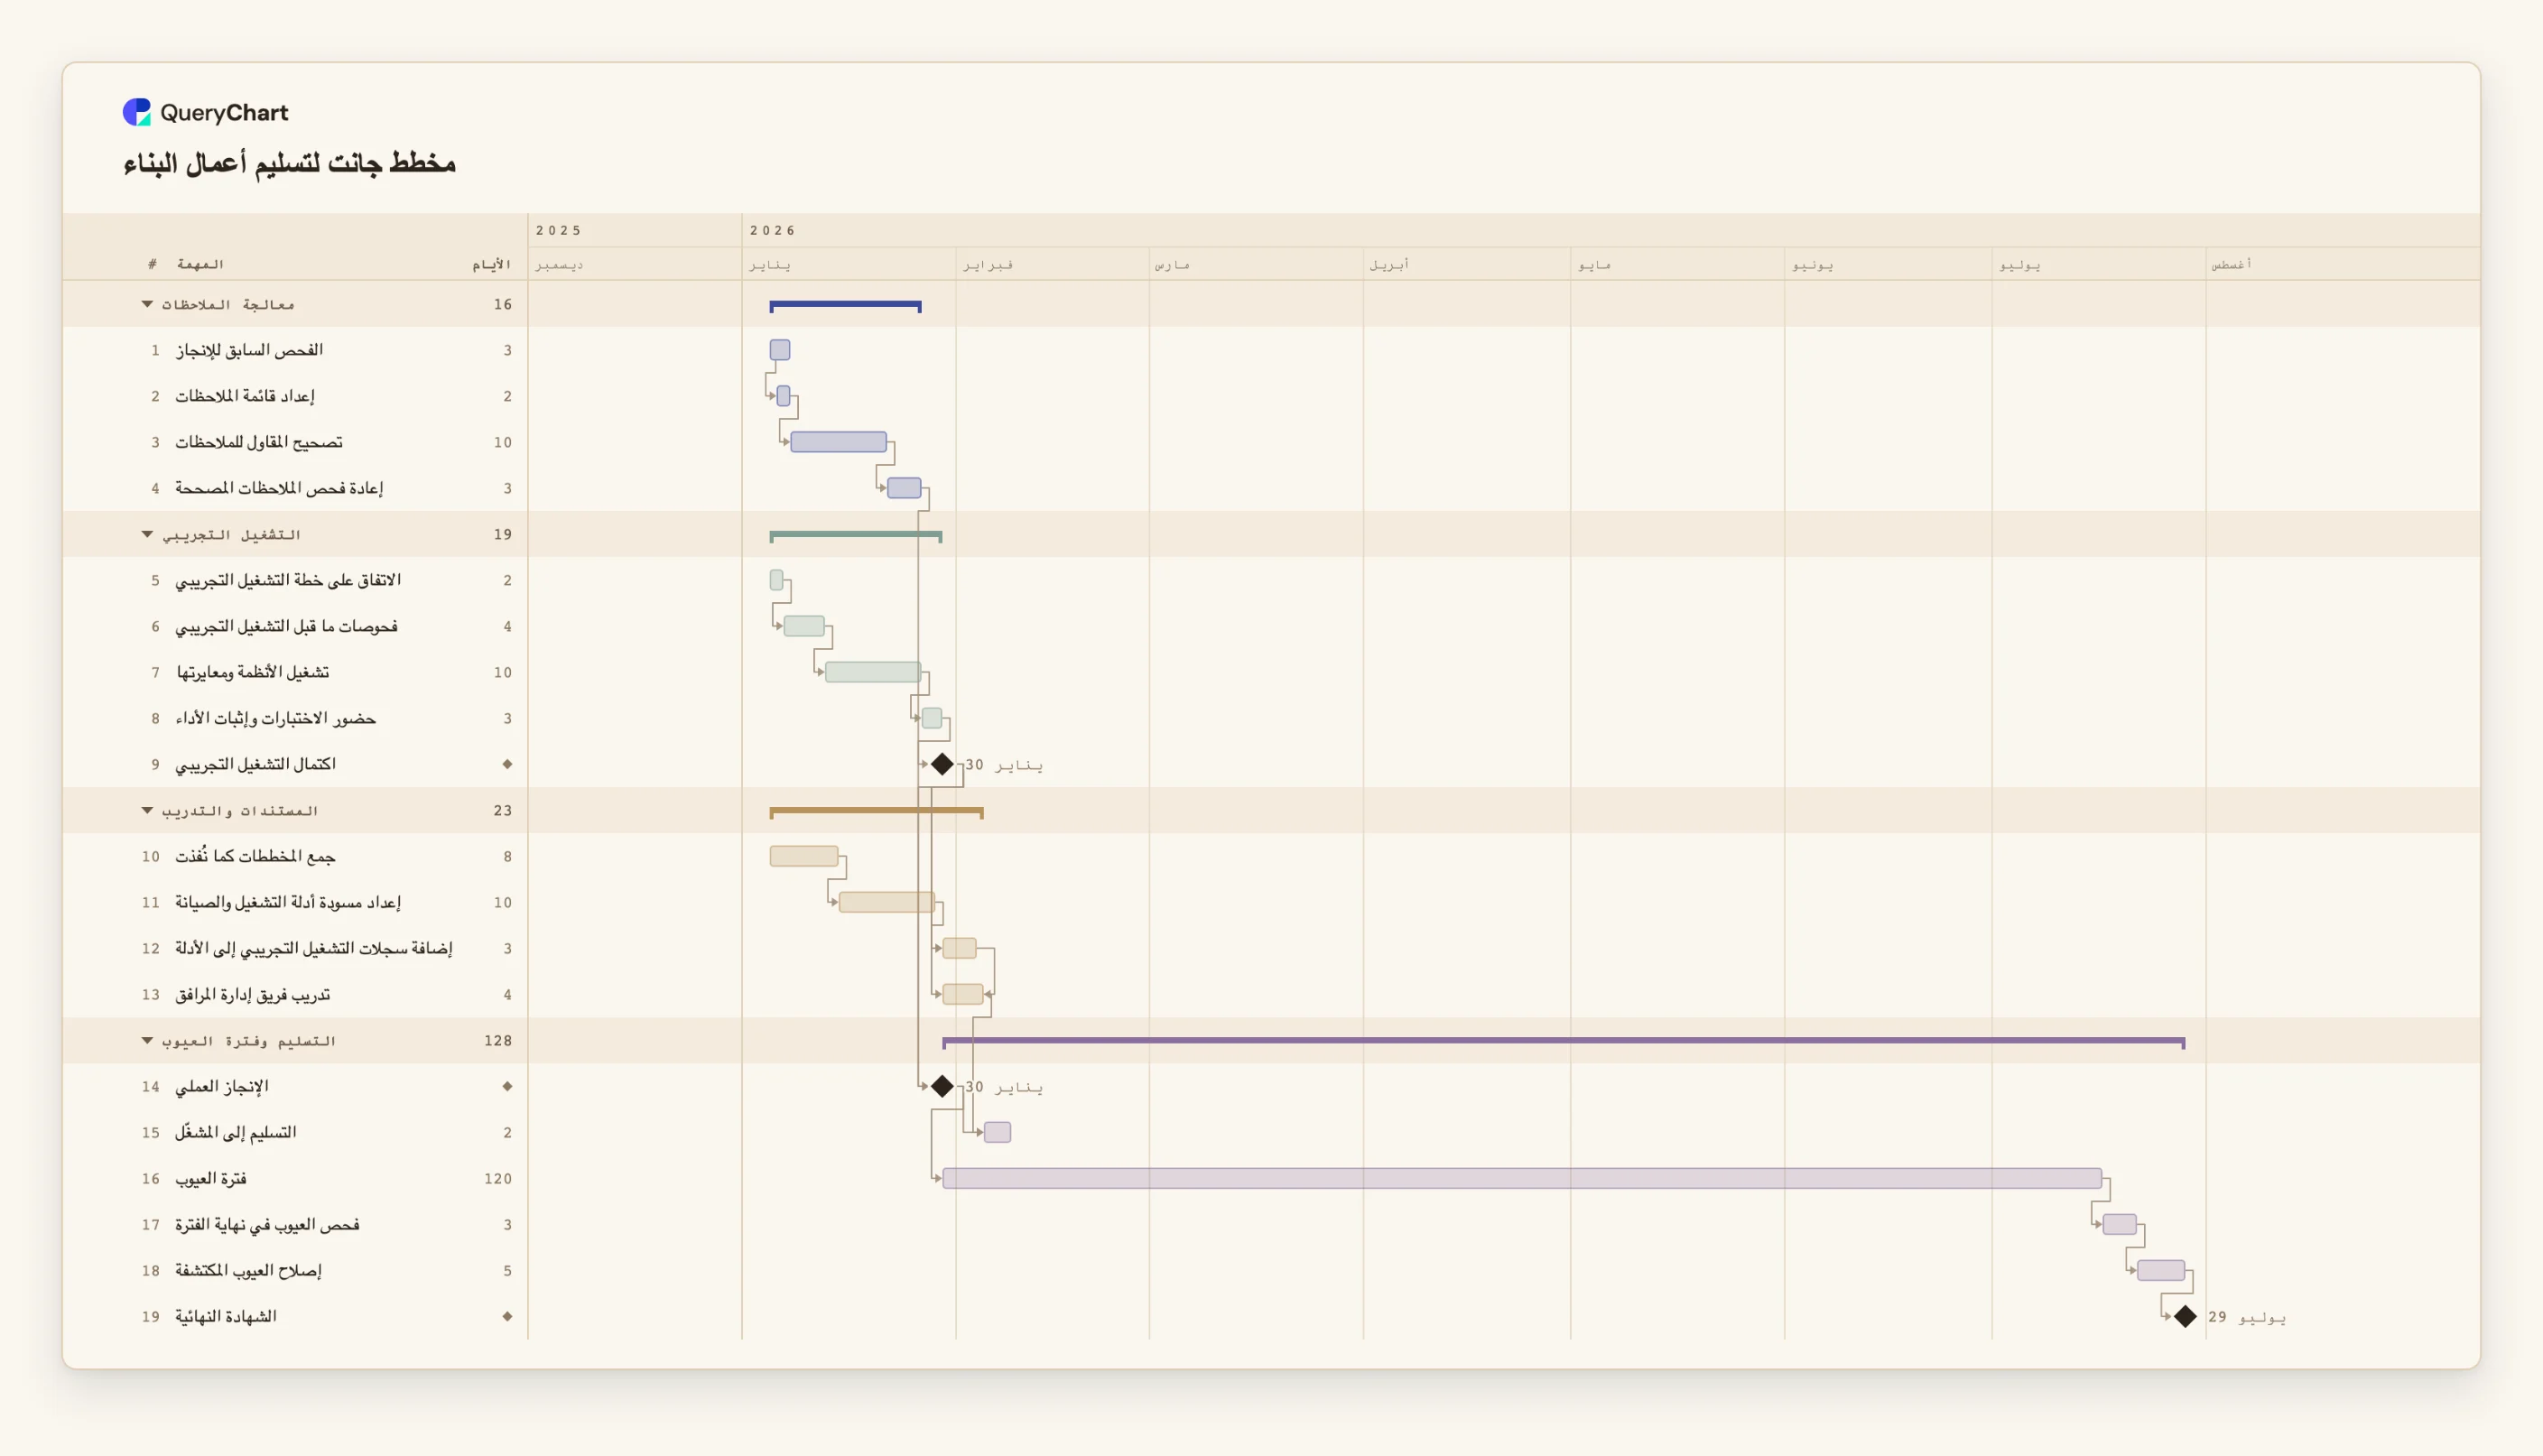The image size is (2543, 1456).
Task: Select the فترة العيوب 120-day task bar
Action: 1522,1178
